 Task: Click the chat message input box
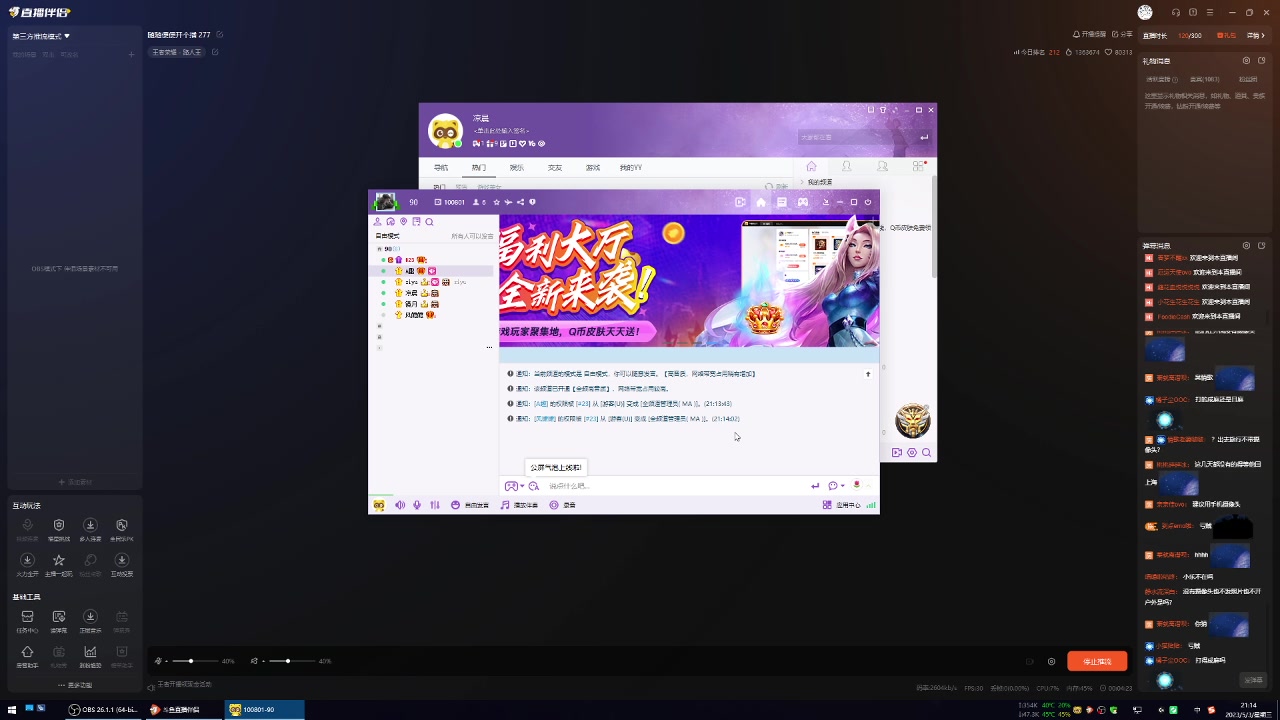pos(675,486)
